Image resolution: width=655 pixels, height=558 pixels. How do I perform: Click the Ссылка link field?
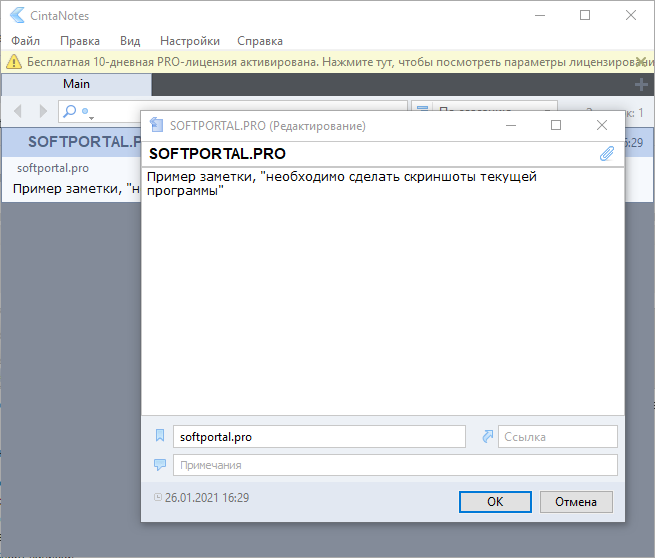[558, 436]
